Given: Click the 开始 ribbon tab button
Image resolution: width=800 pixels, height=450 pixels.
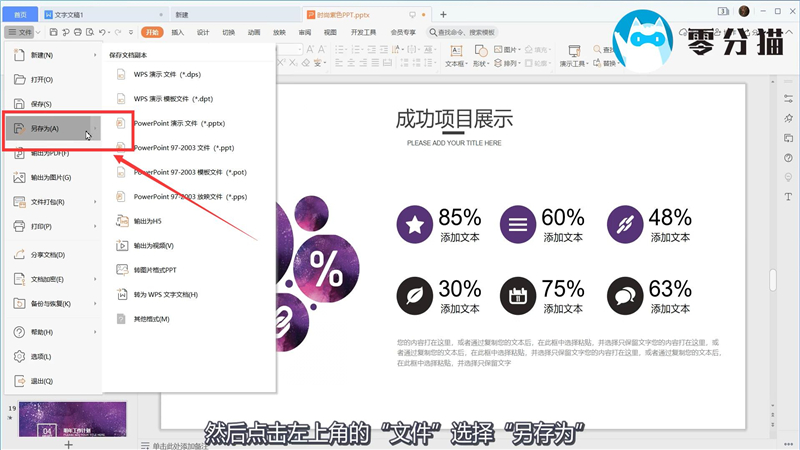Looking at the screenshot, I should click(x=152, y=32).
